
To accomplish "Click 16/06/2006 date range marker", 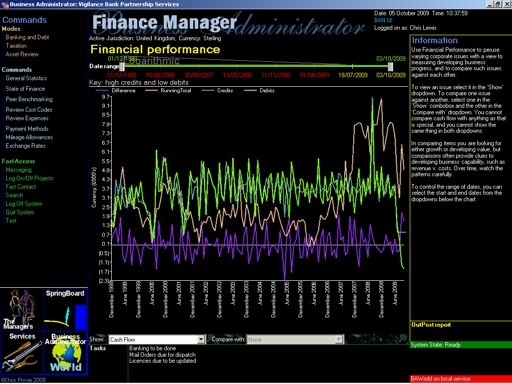I will (160, 75).
